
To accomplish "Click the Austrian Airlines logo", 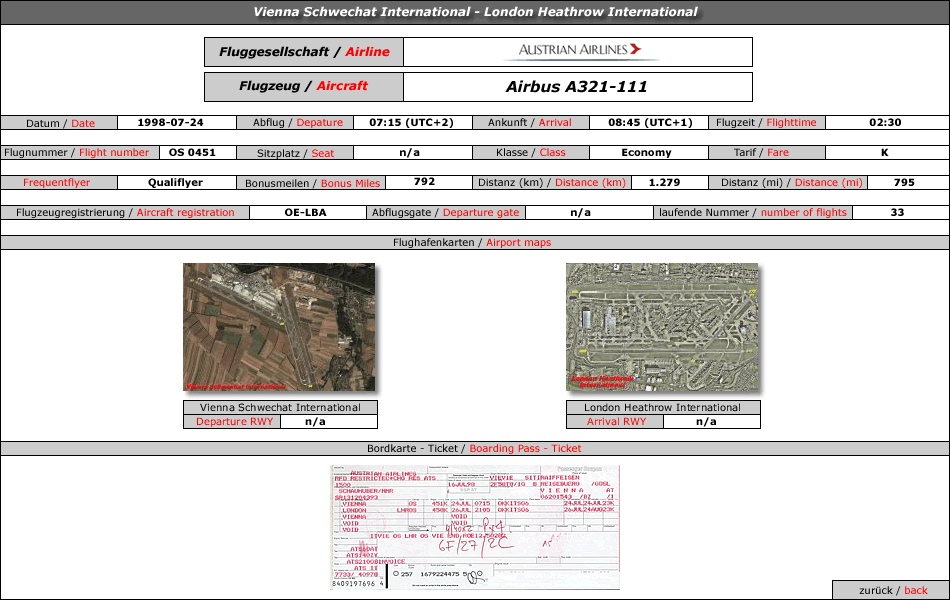I will (x=579, y=50).
